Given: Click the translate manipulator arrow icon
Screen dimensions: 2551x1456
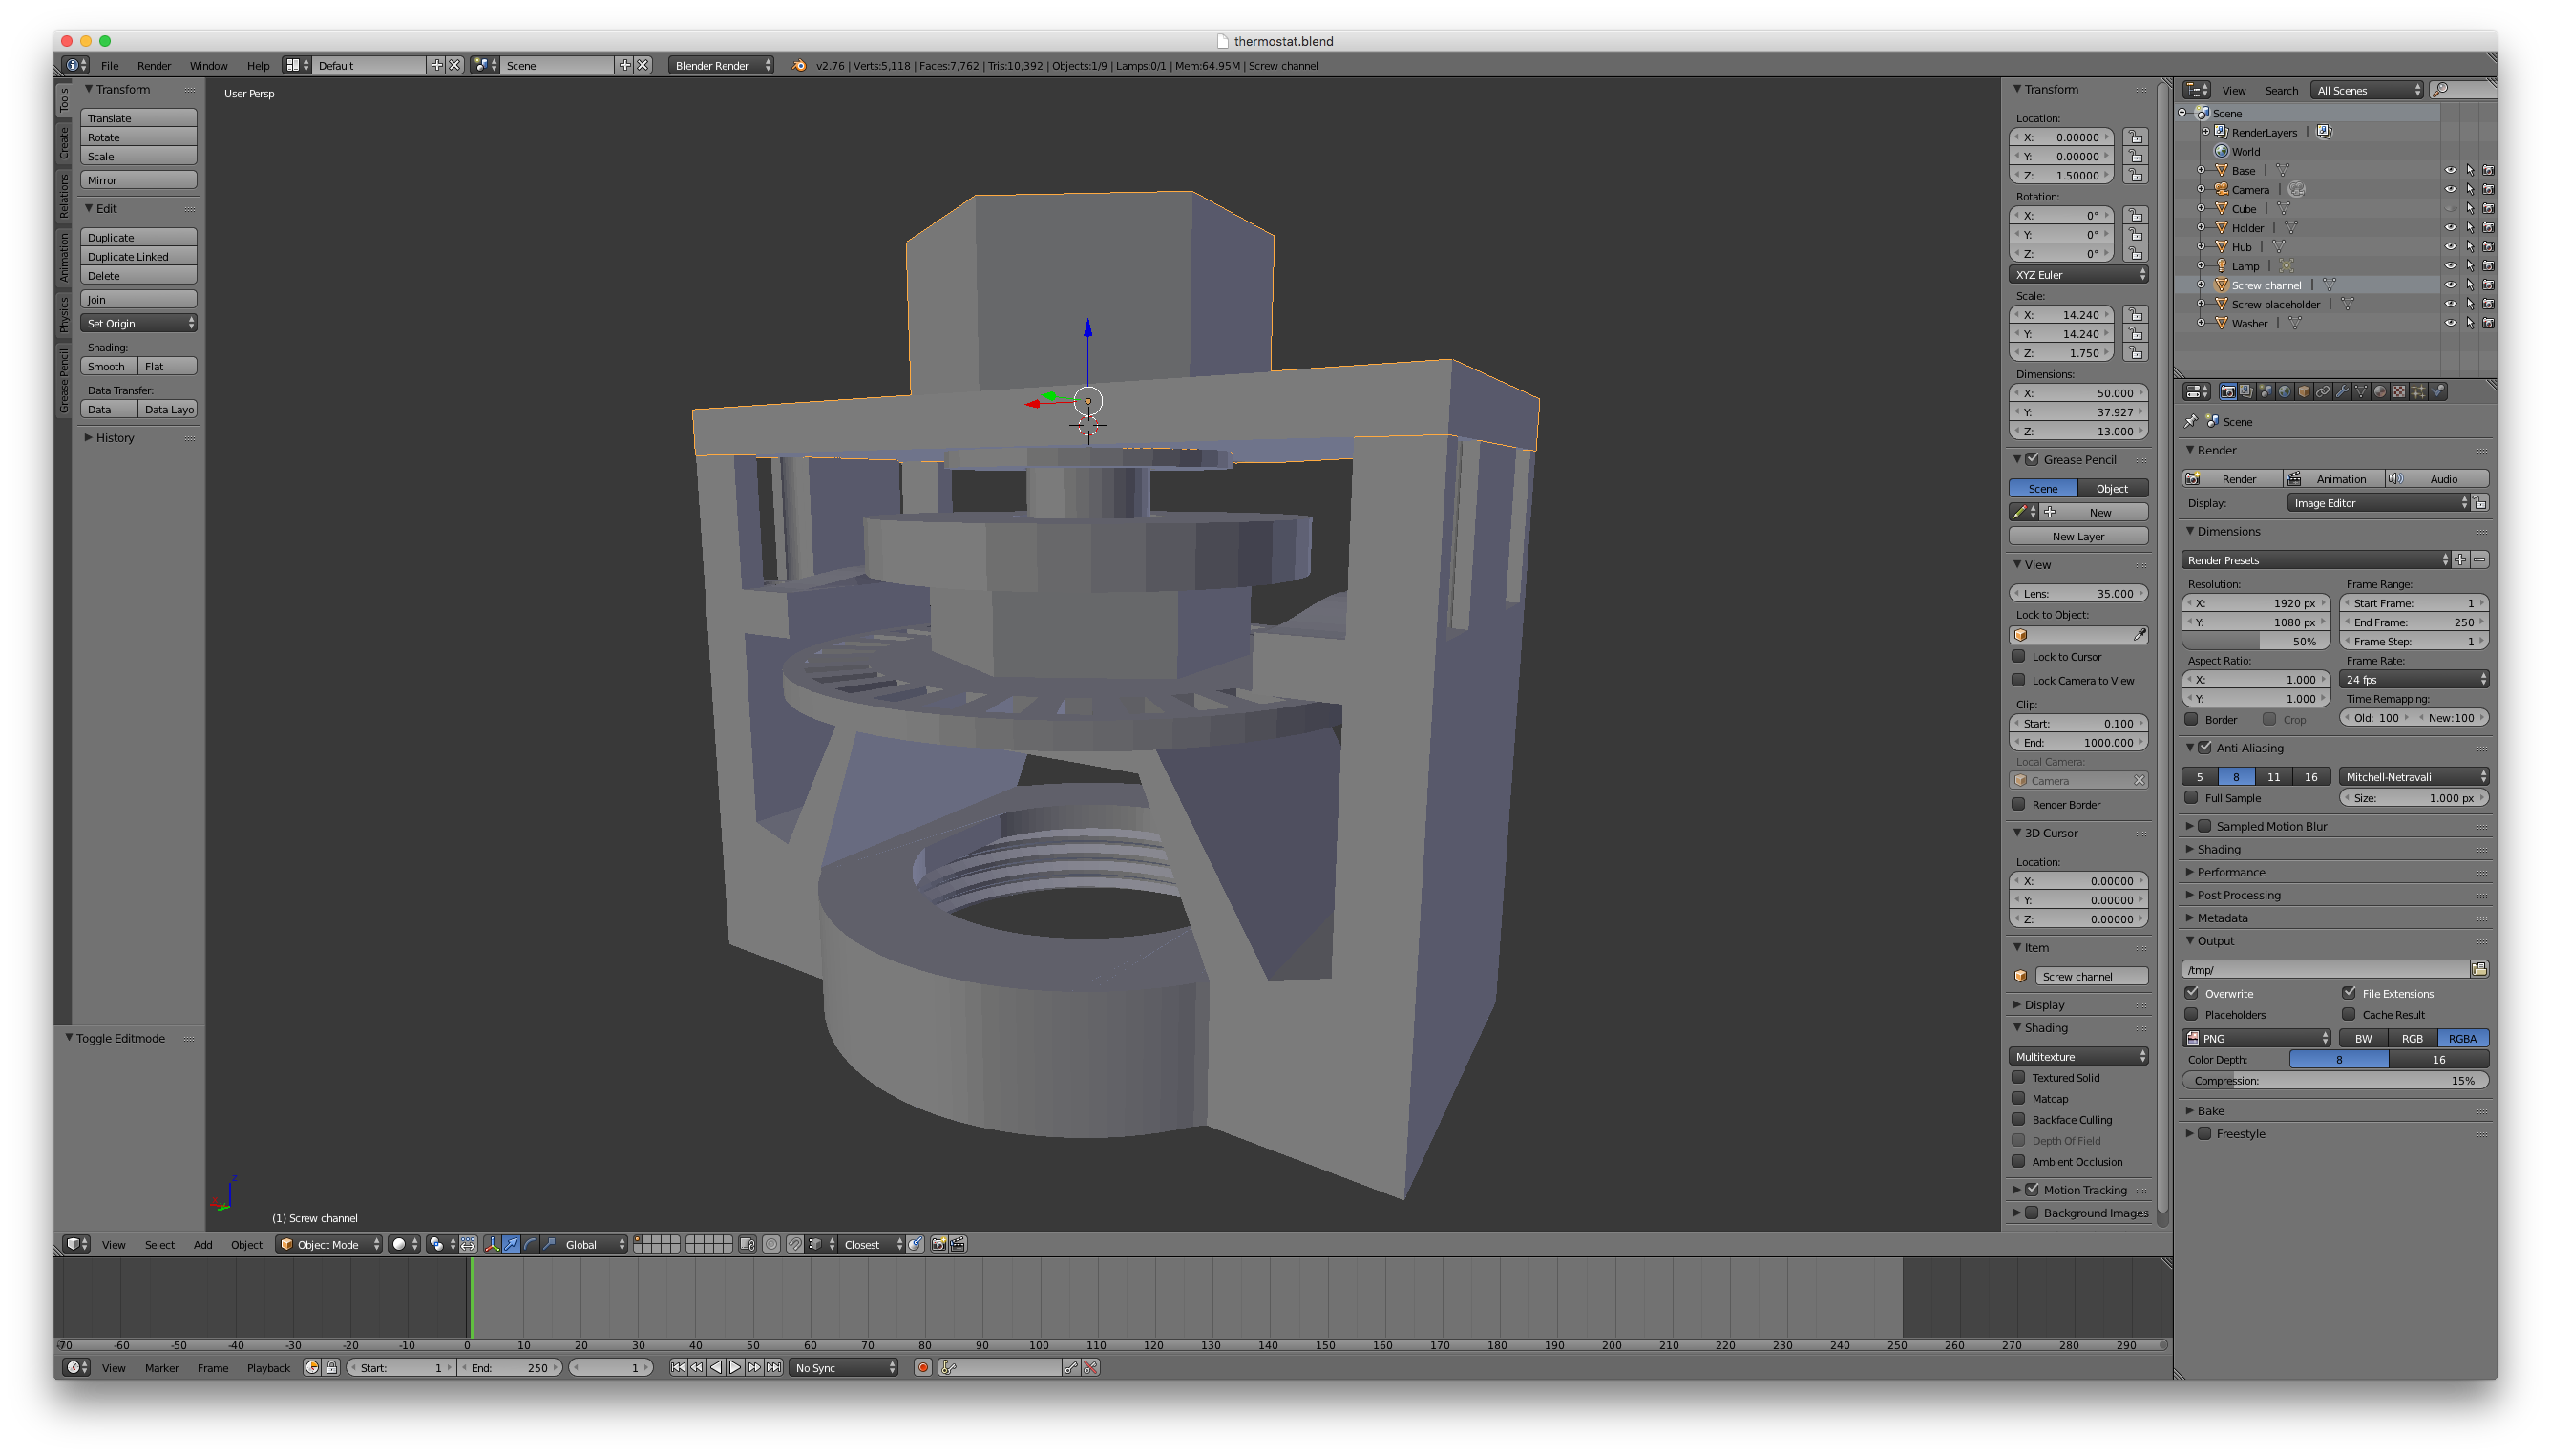Looking at the screenshot, I should coord(511,1244).
